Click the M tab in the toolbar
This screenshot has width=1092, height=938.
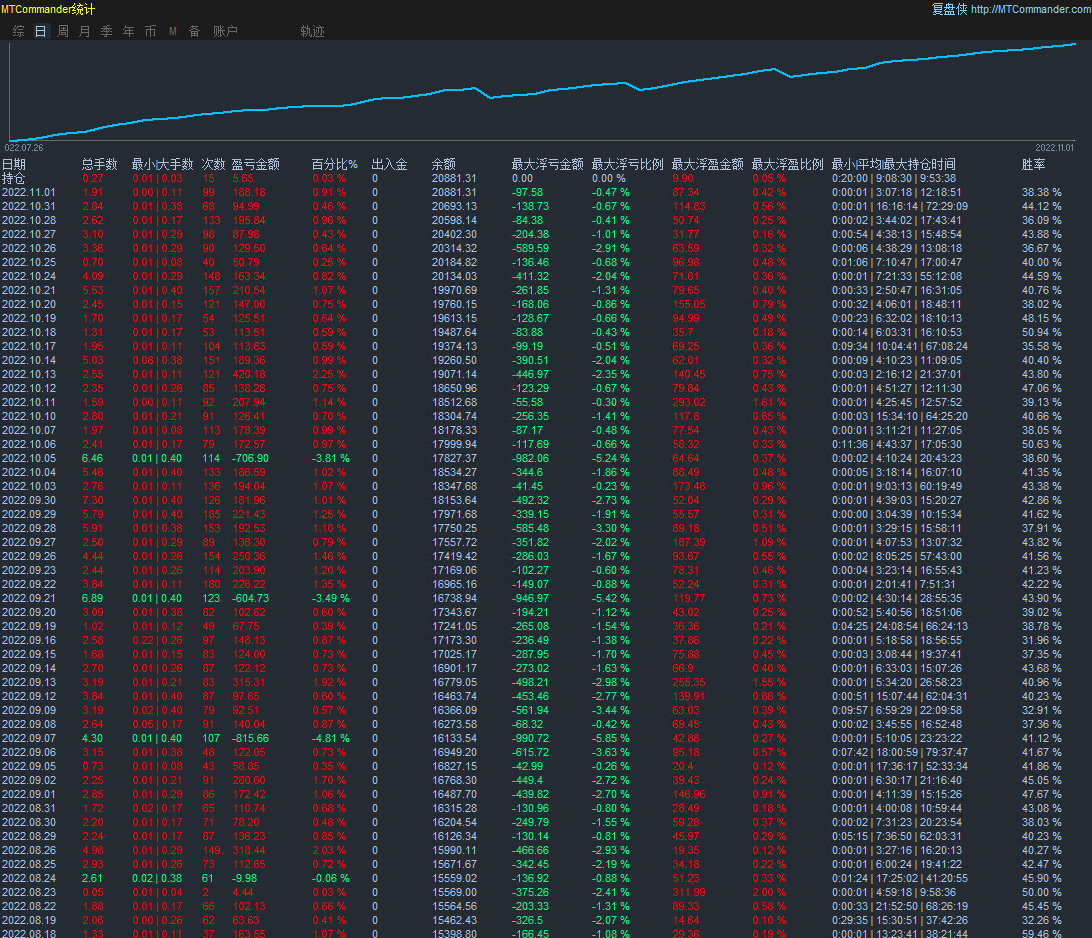click(172, 31)
